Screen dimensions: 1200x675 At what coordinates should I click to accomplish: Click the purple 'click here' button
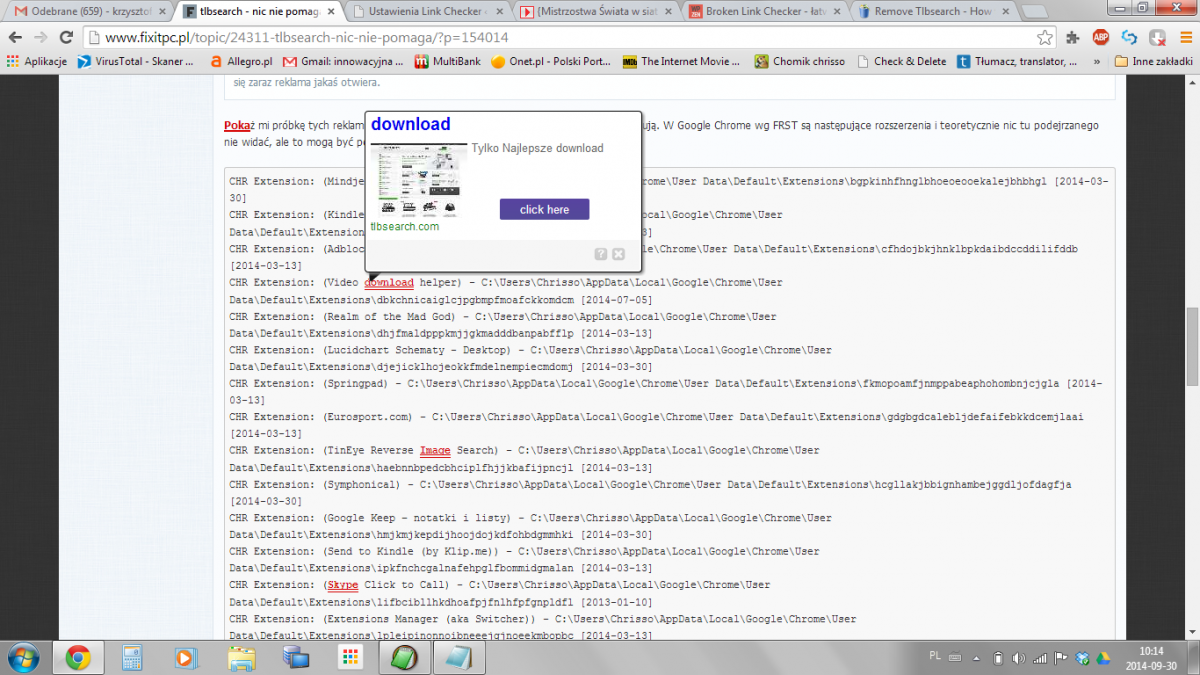click(x=544, y=209)
